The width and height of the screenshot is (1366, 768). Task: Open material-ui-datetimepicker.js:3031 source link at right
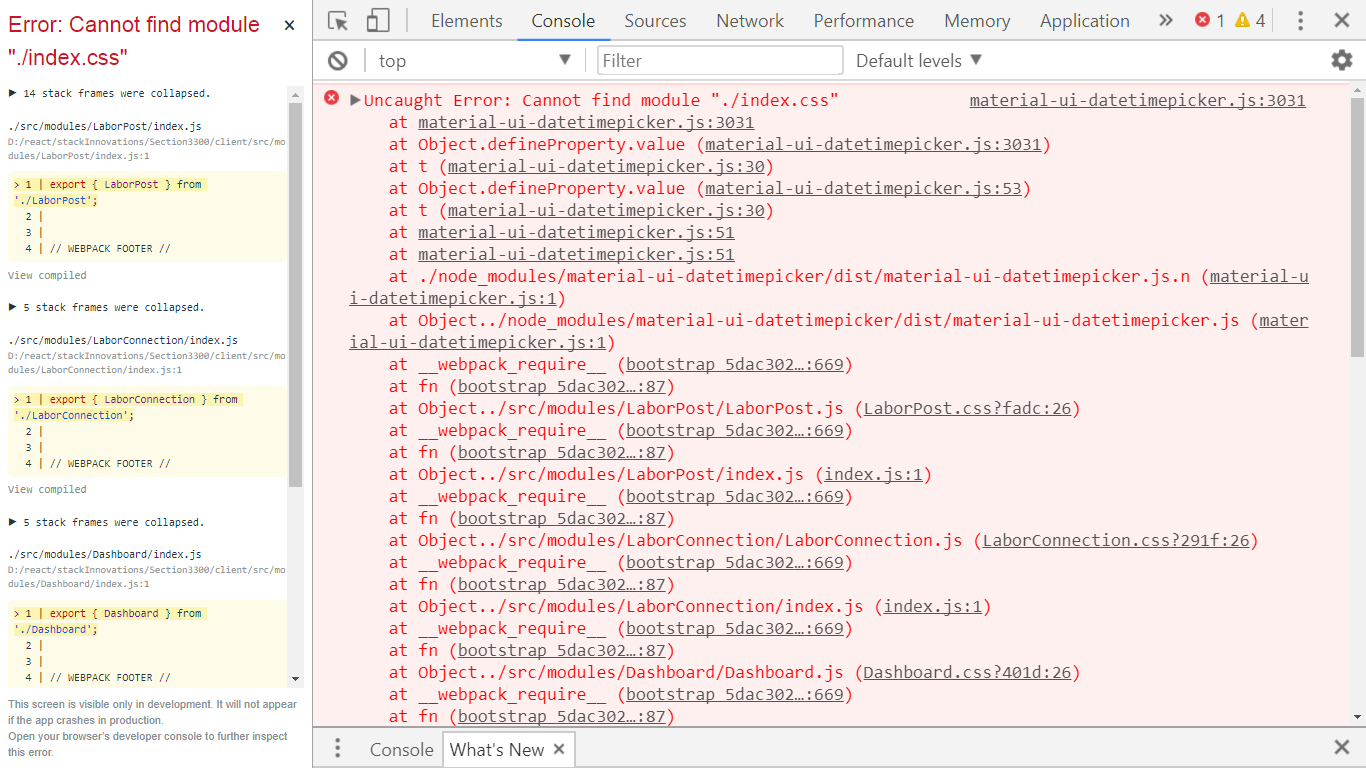pyautogui.click(x=1137, y=100)
